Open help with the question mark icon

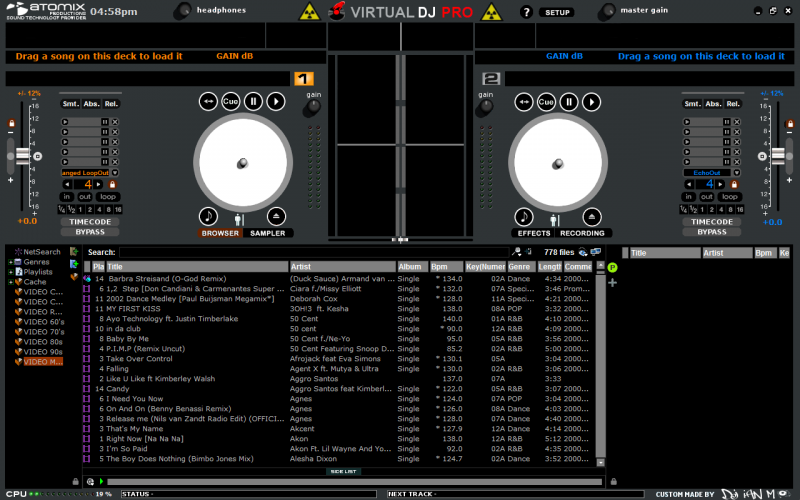tap(526, 12)
